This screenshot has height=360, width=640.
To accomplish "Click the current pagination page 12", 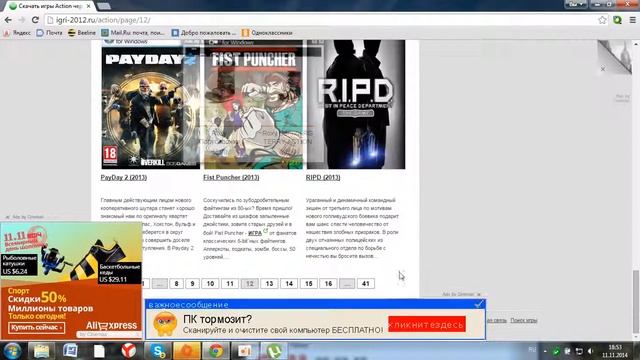I will pos(250,284).
